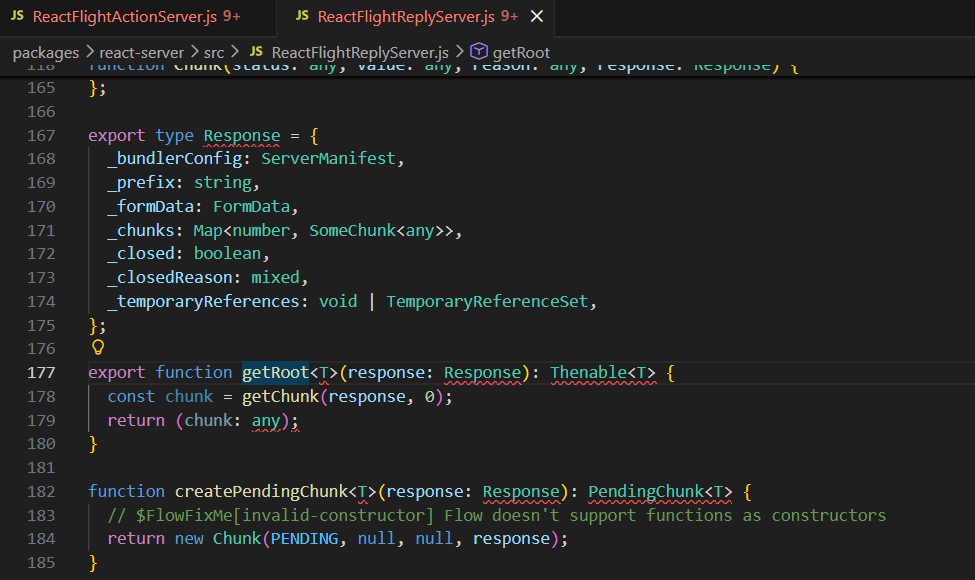Open the packages breadcrumb dropdown
The height and width of the screenshot is (580, 975).
[45, 52]
